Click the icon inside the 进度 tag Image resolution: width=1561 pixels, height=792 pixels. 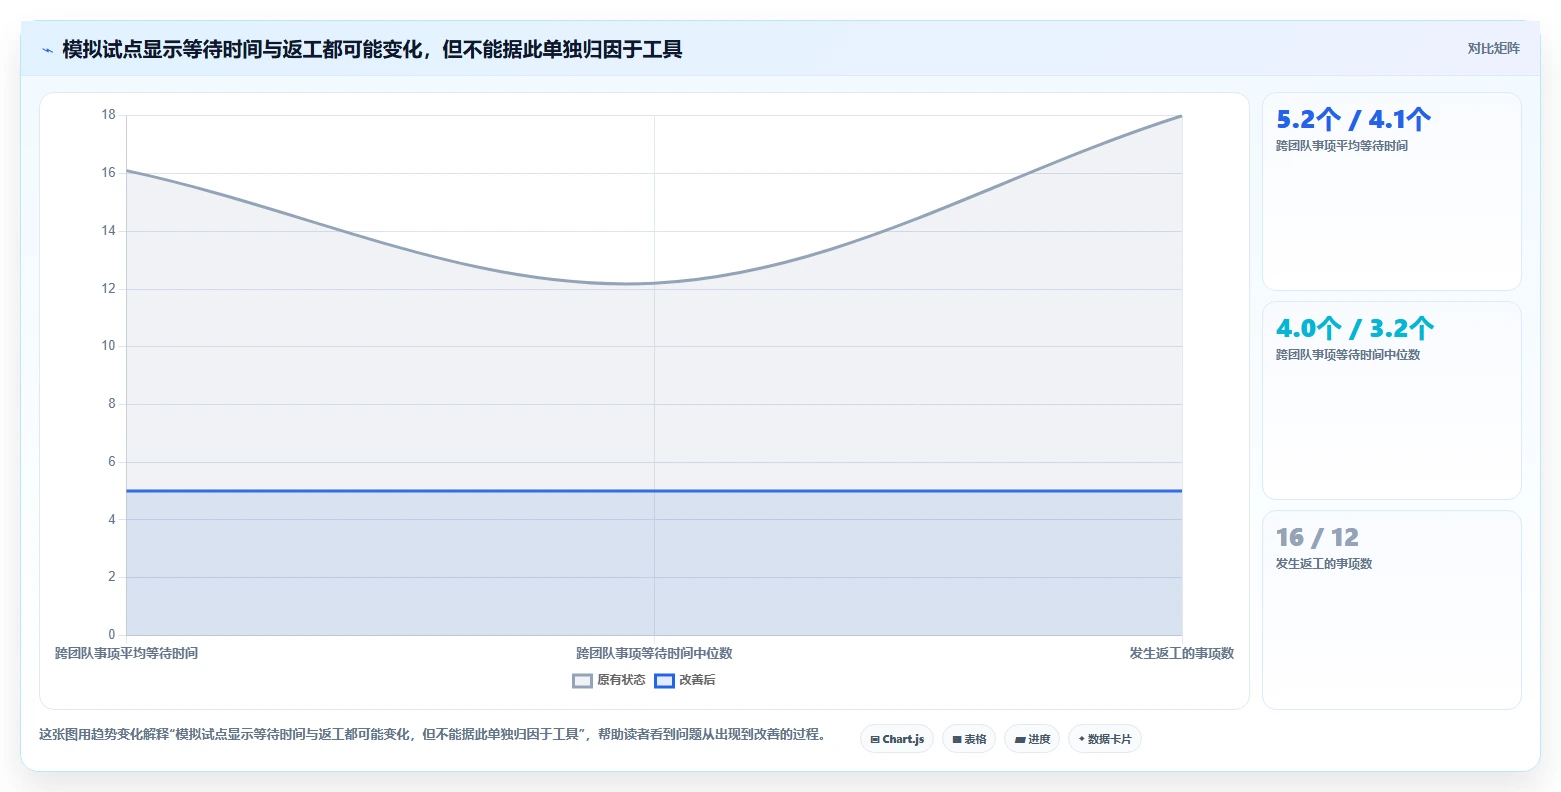tap(1020, 740)
